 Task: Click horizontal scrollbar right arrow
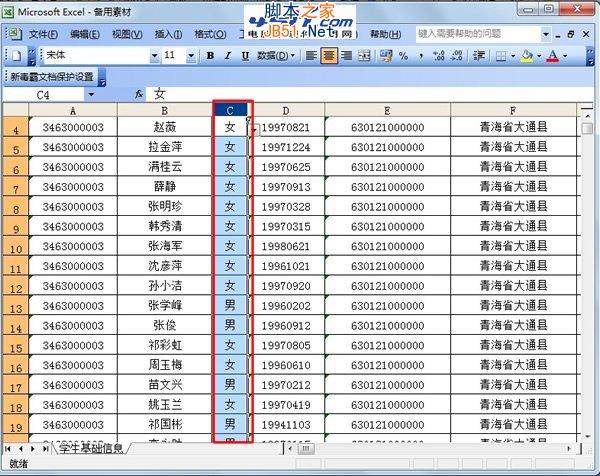pos(569,448)
